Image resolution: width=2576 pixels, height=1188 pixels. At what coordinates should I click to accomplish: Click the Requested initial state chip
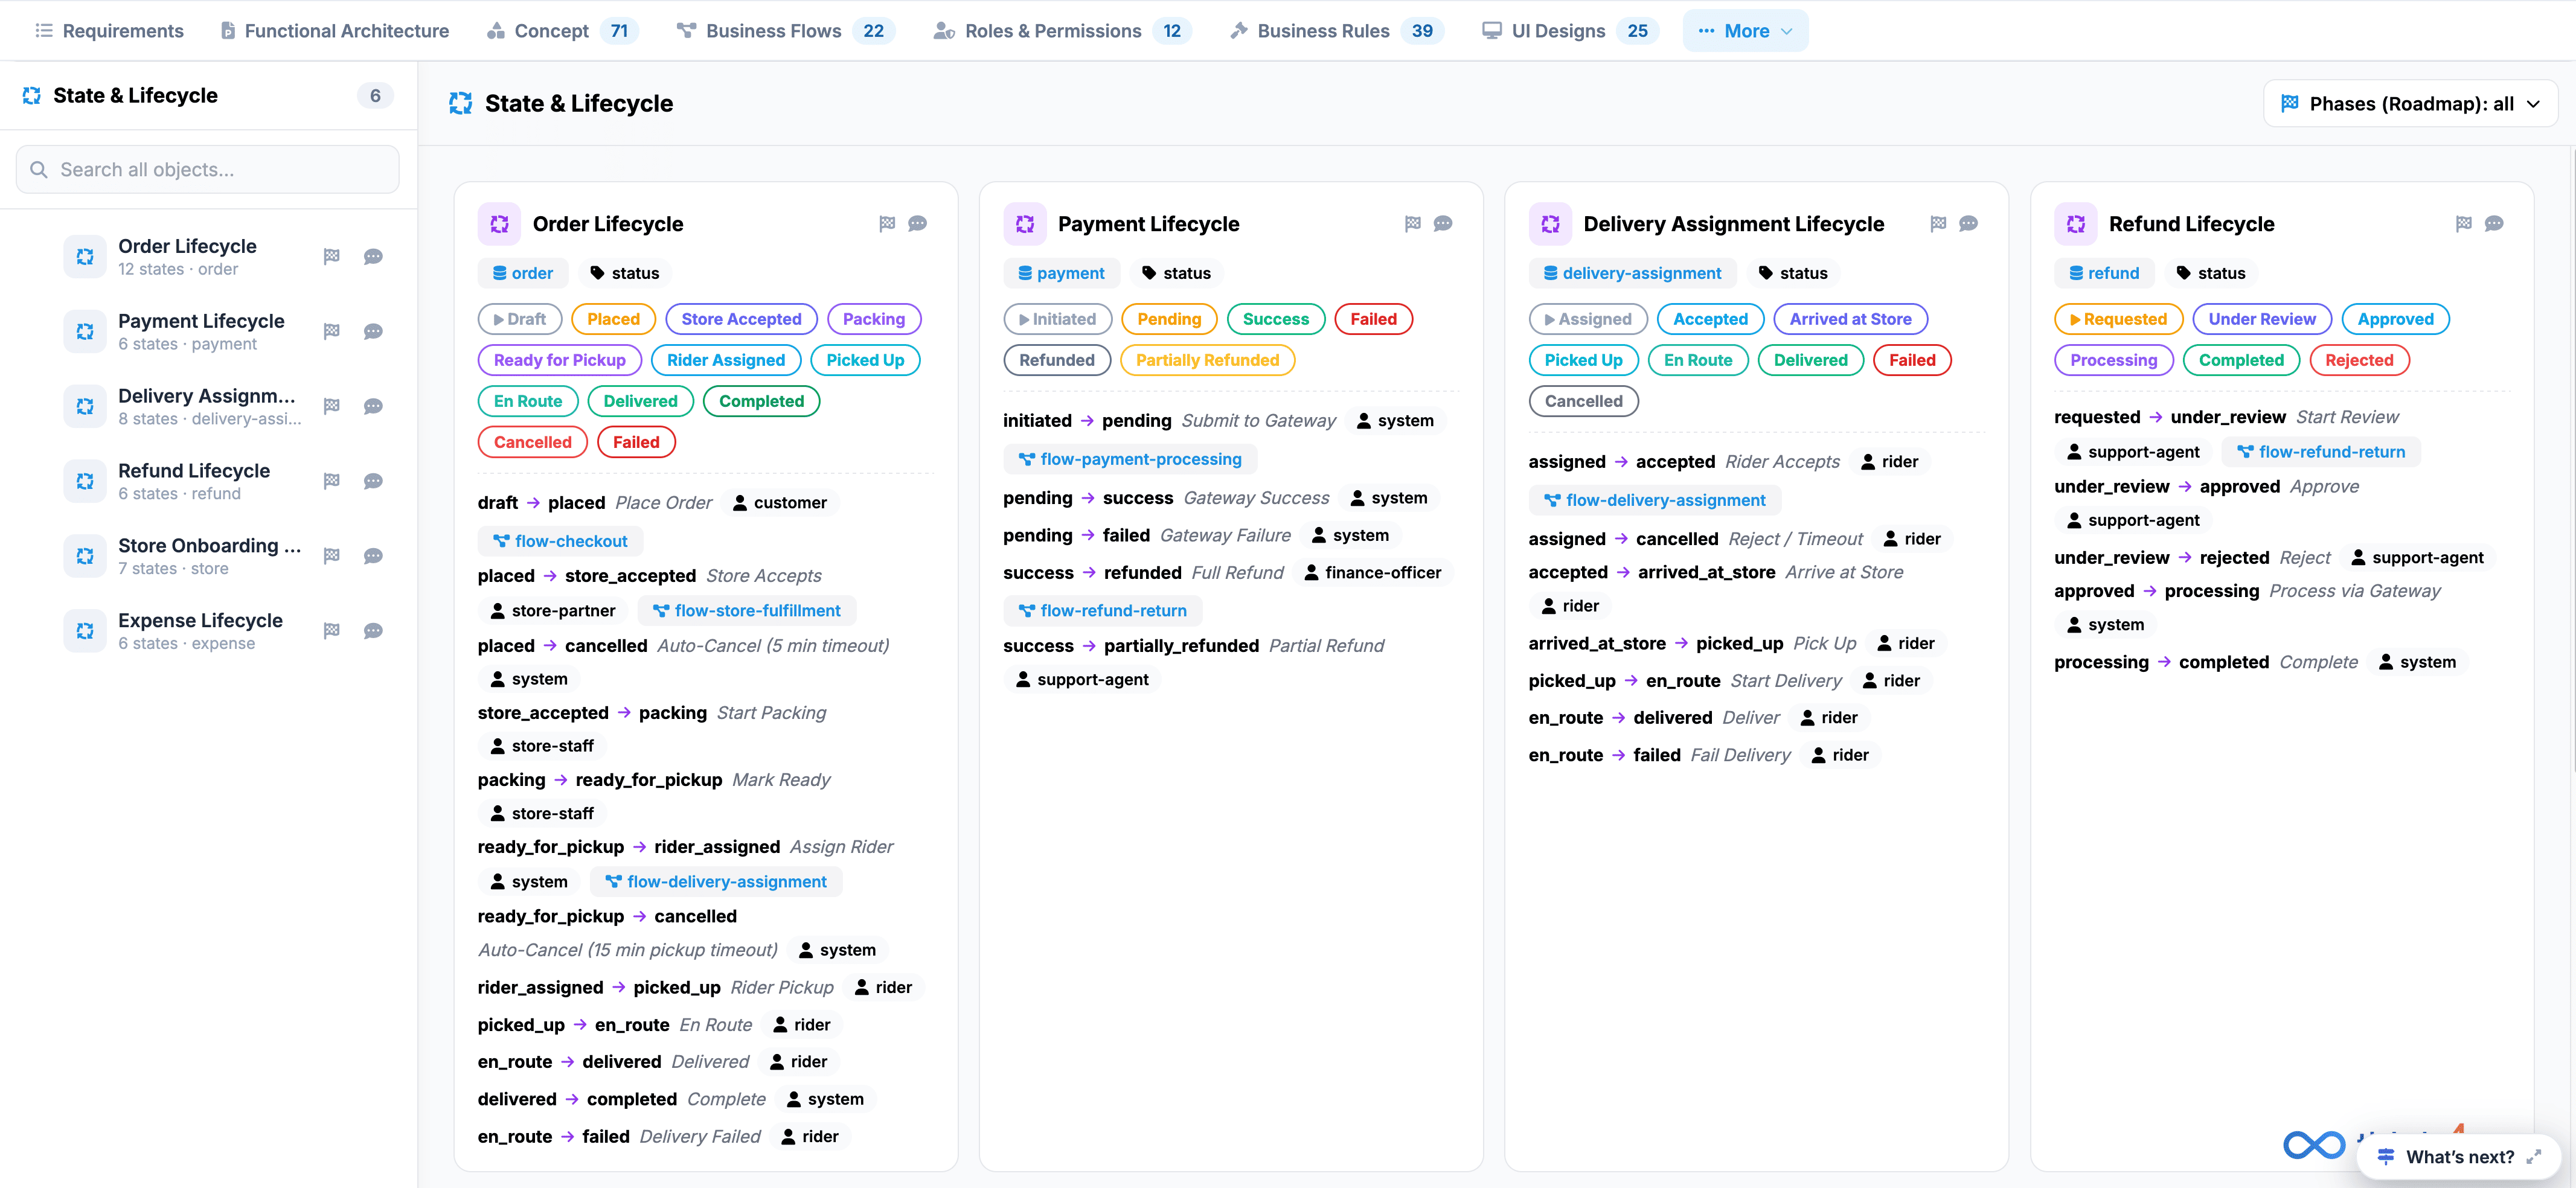pos(2119,319)
